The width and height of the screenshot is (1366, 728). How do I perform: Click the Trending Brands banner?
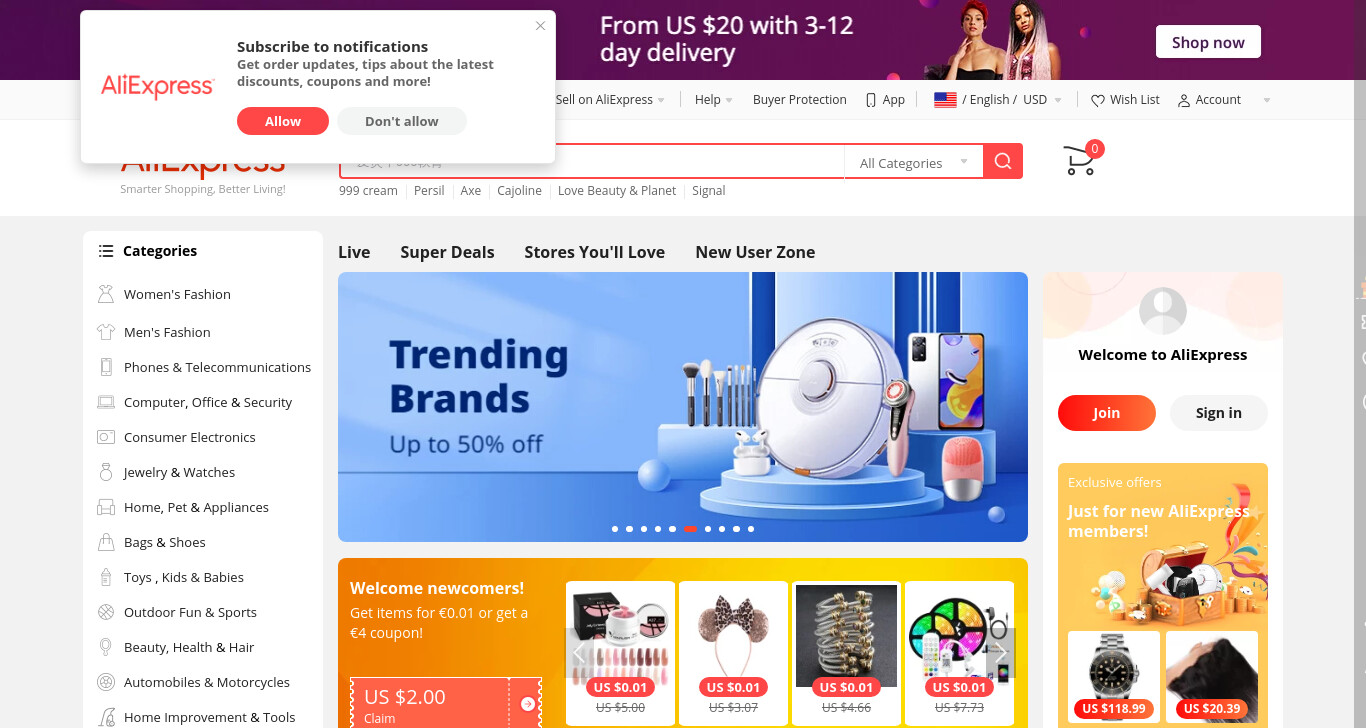683,407
